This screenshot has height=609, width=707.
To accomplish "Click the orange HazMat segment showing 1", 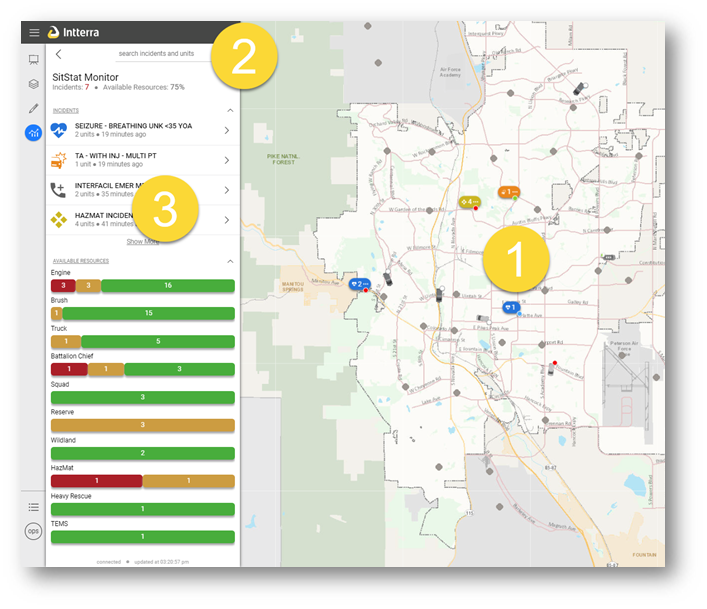I will tap(188, 481).
